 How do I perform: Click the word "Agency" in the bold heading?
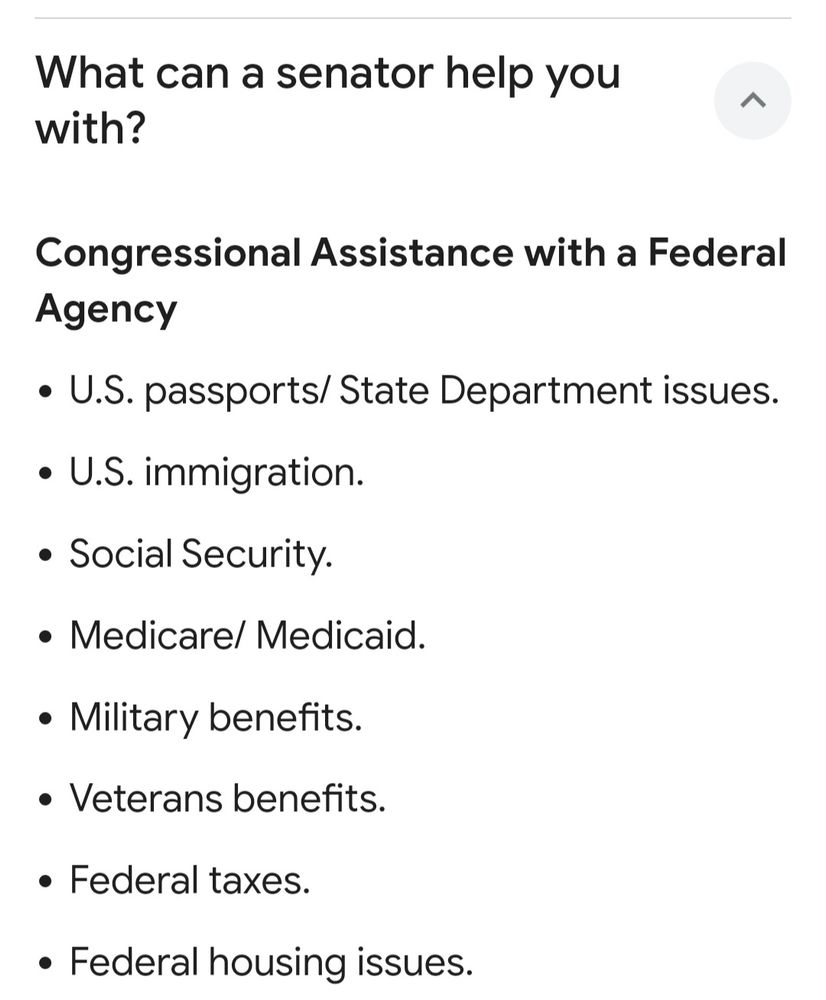(106, 309)
